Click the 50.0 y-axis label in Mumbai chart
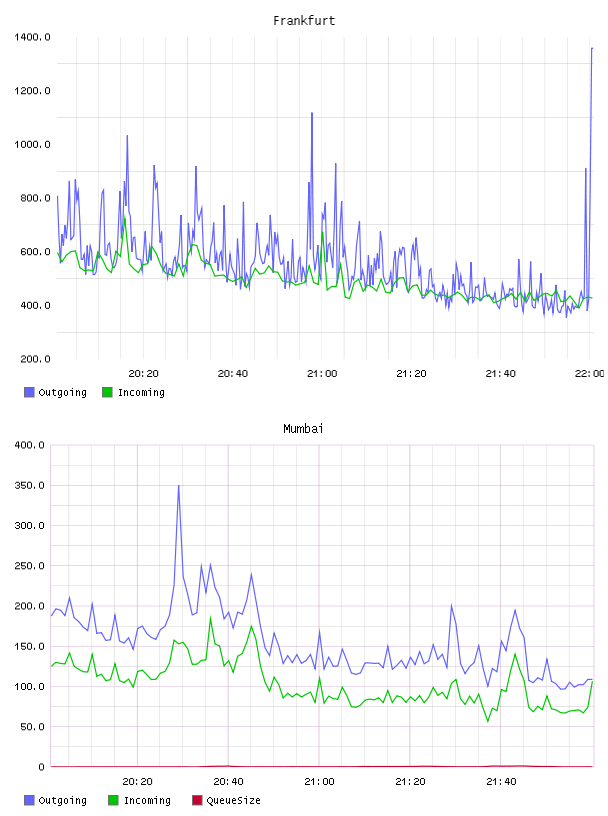Image resolution: width=608 pixels, height=816 pixels. click(32, 726)
